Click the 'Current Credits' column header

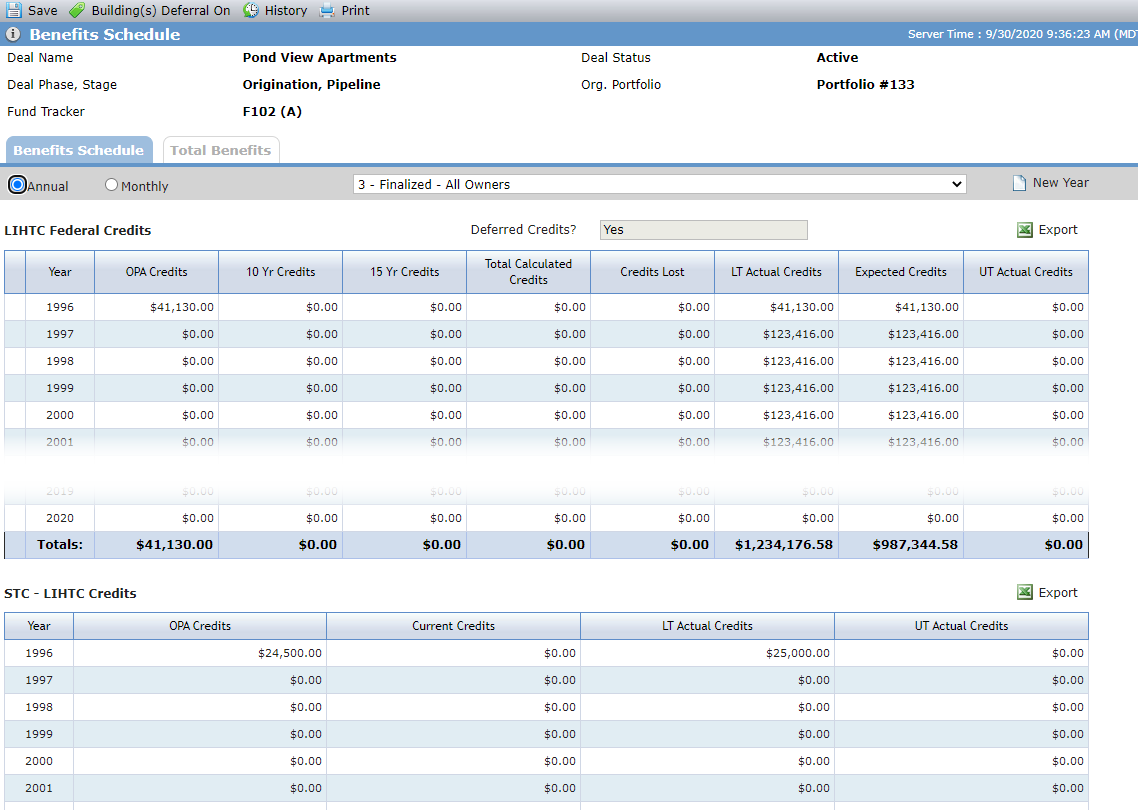pyautogui.click(x=453, y=626)
